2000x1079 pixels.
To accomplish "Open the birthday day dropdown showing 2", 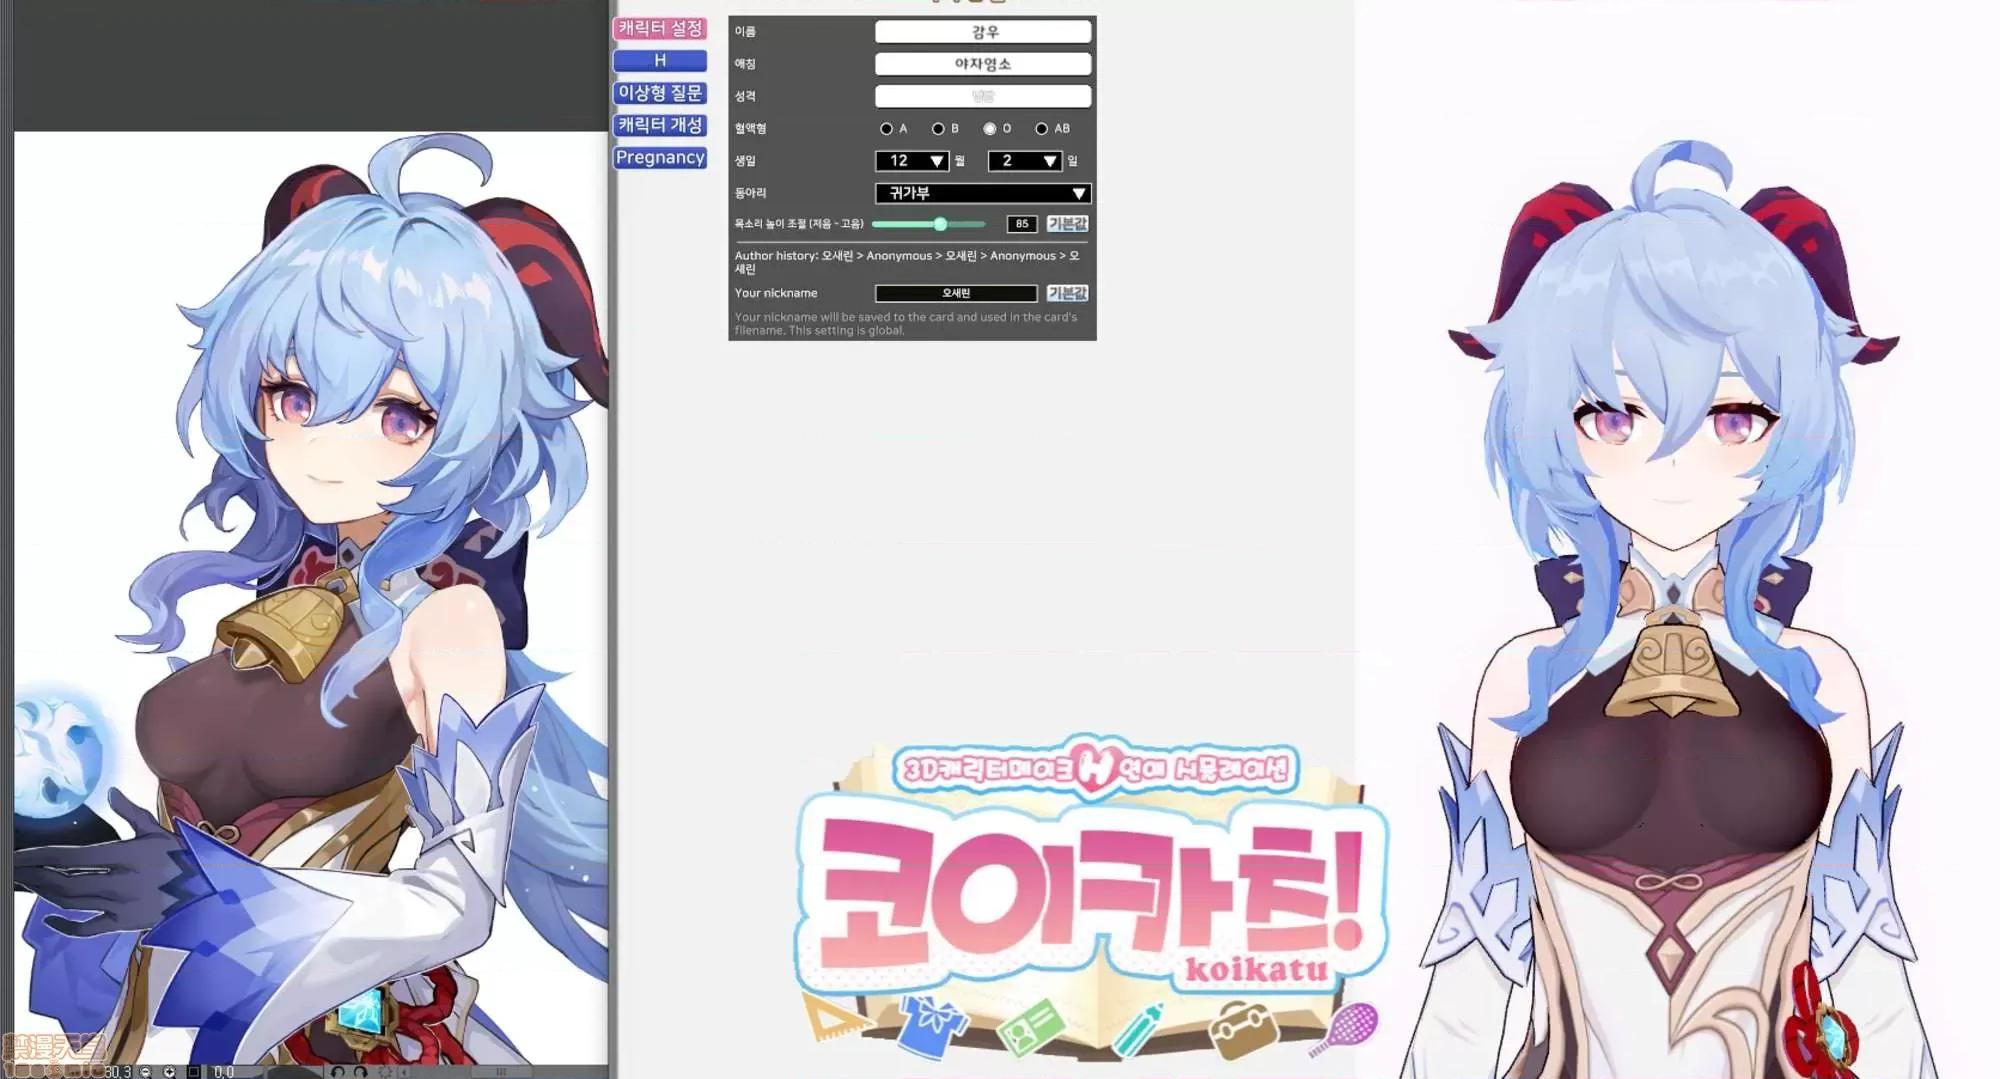I will coord(1025,161).
